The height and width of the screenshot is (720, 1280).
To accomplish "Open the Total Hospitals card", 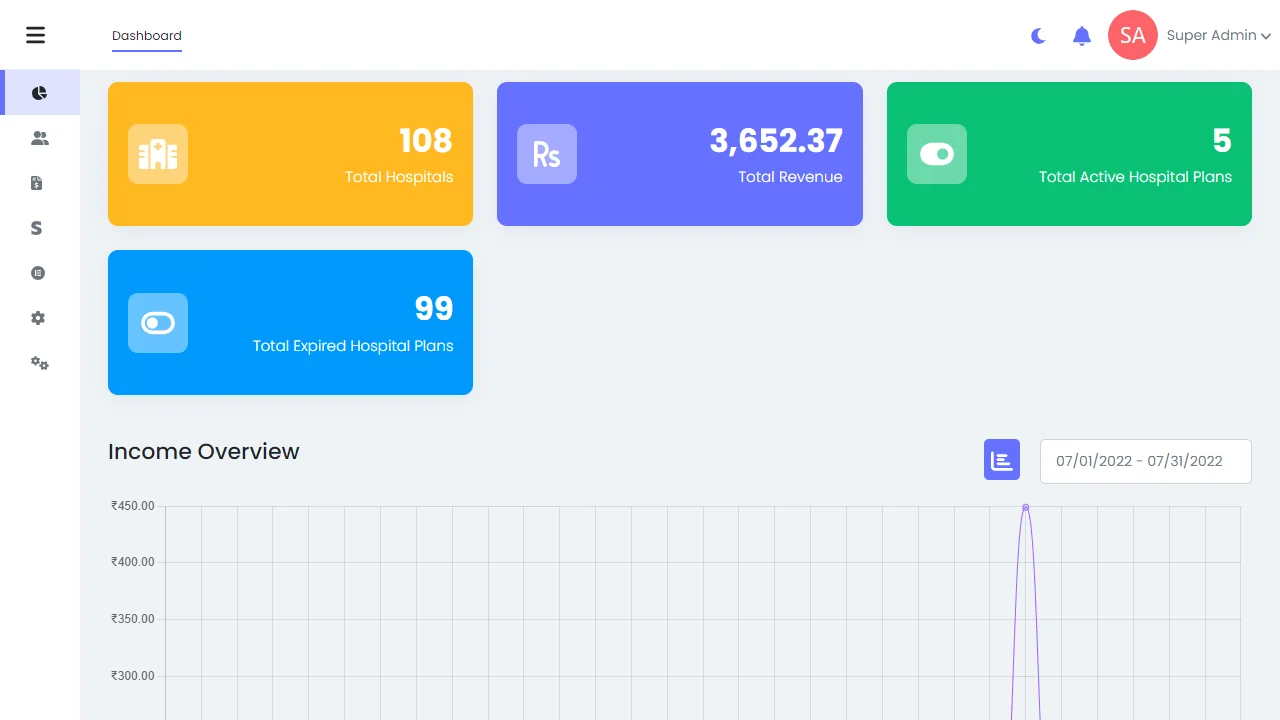I will point(290,154).
